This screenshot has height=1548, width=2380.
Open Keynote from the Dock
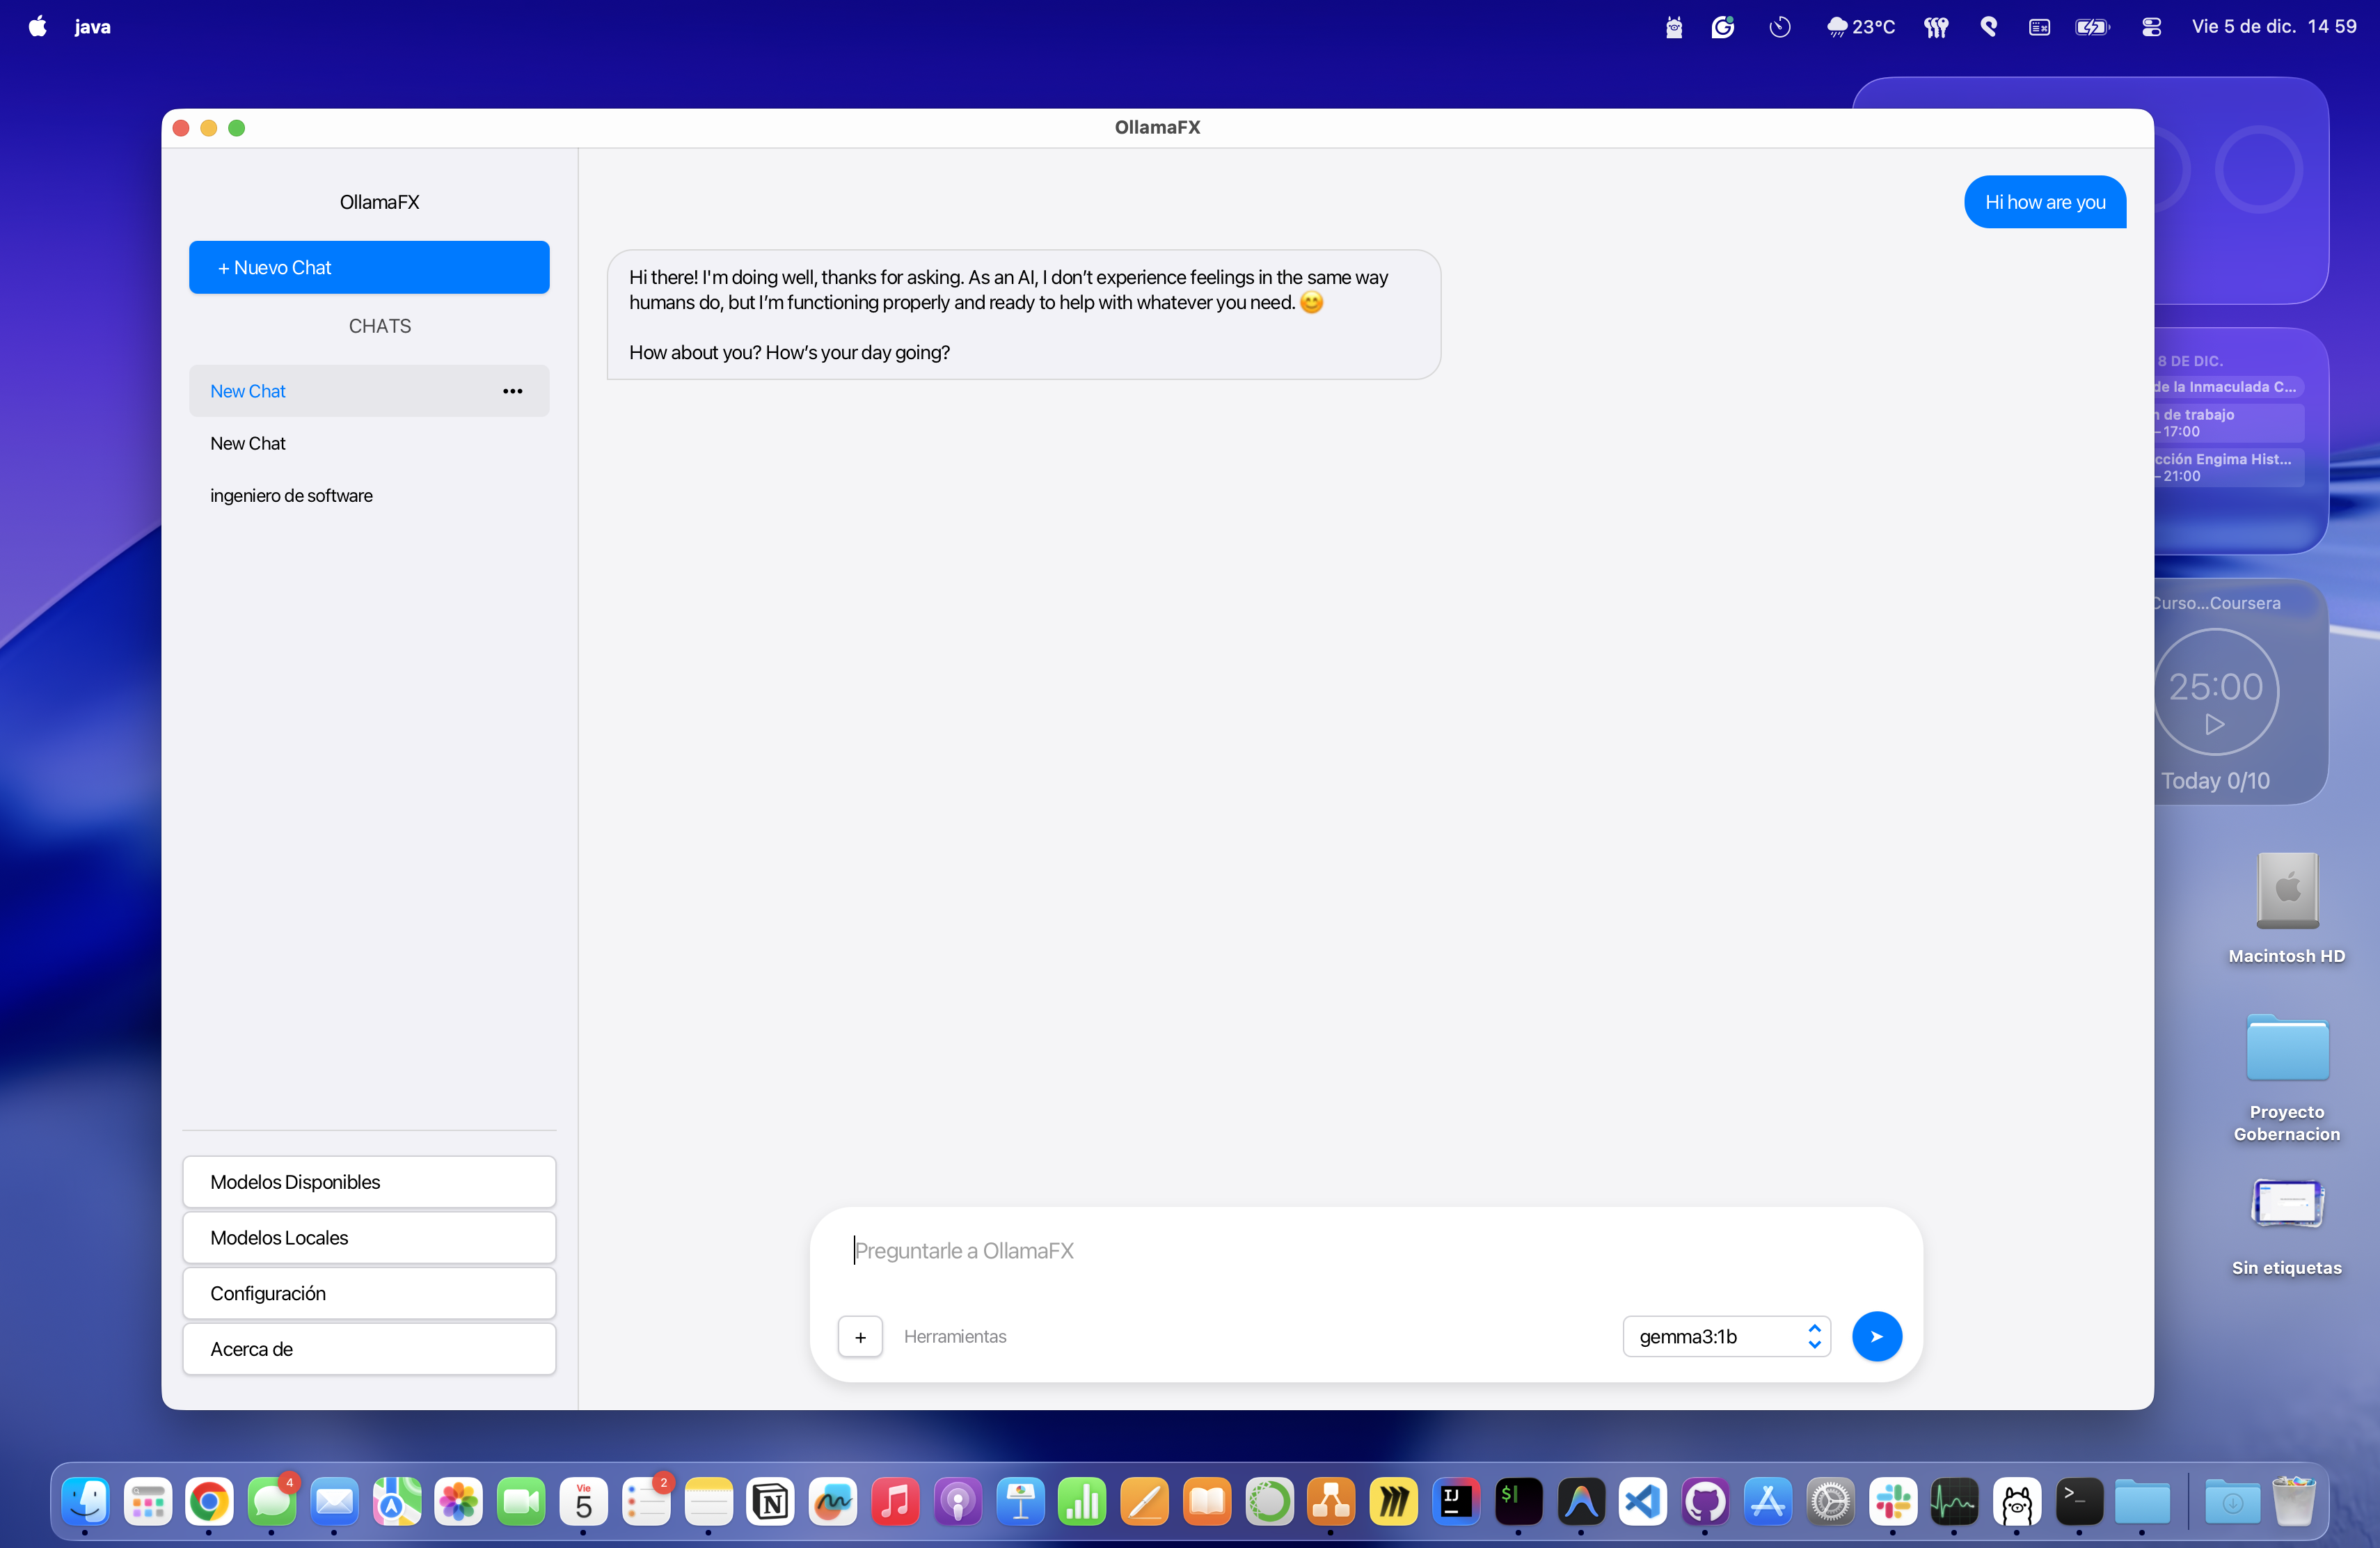1021,1501
